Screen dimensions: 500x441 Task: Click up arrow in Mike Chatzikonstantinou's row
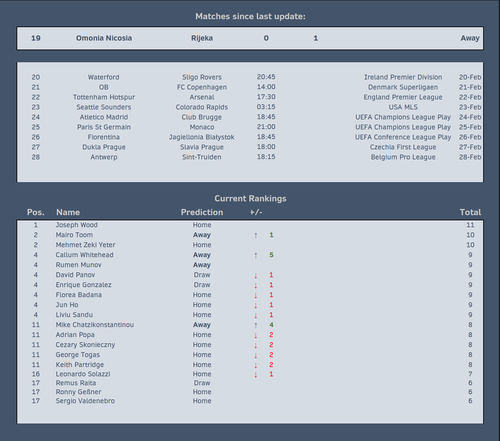(256, 325)
